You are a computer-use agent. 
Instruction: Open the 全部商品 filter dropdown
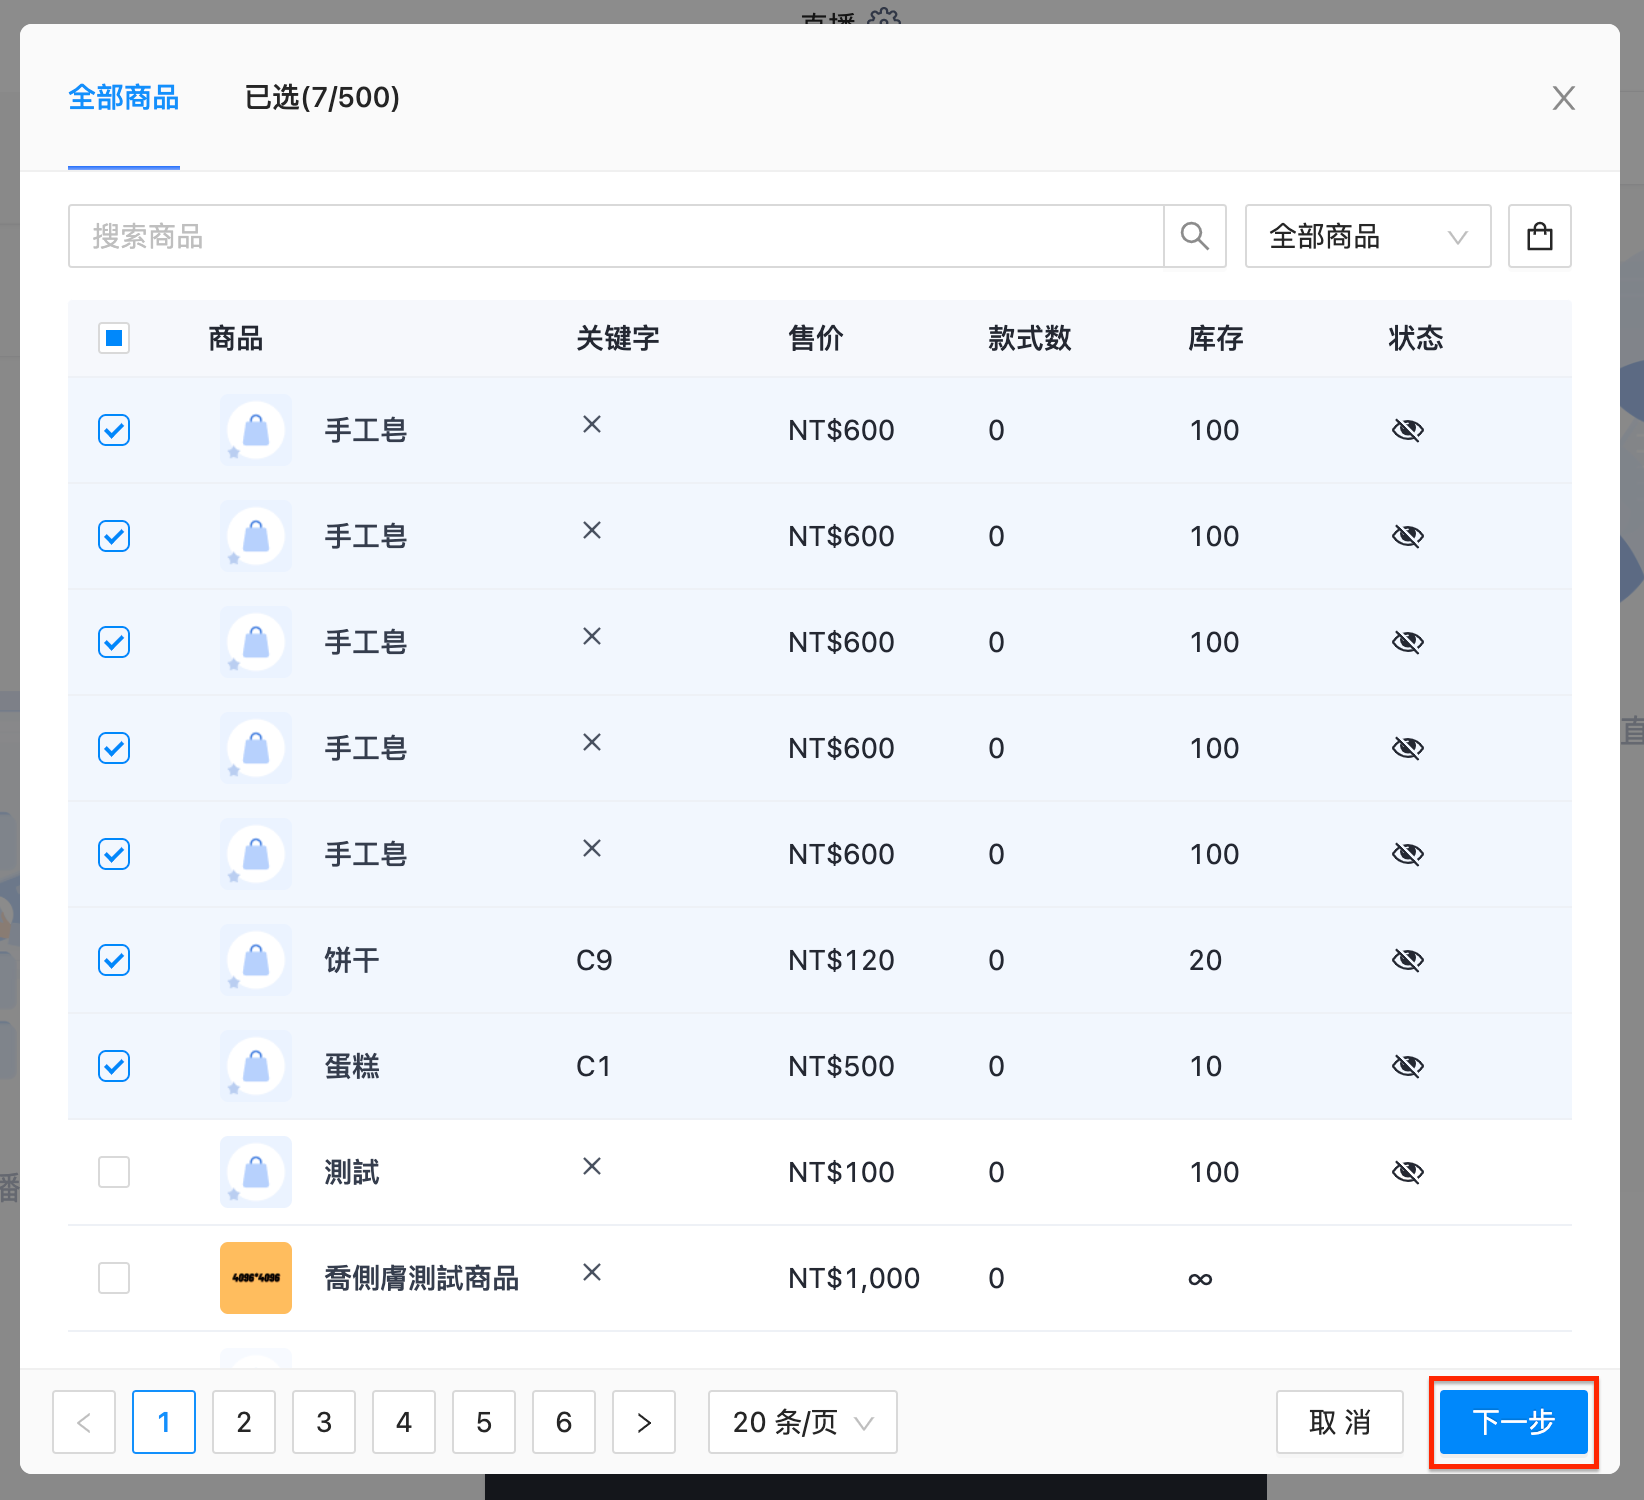click(1368, 236)
